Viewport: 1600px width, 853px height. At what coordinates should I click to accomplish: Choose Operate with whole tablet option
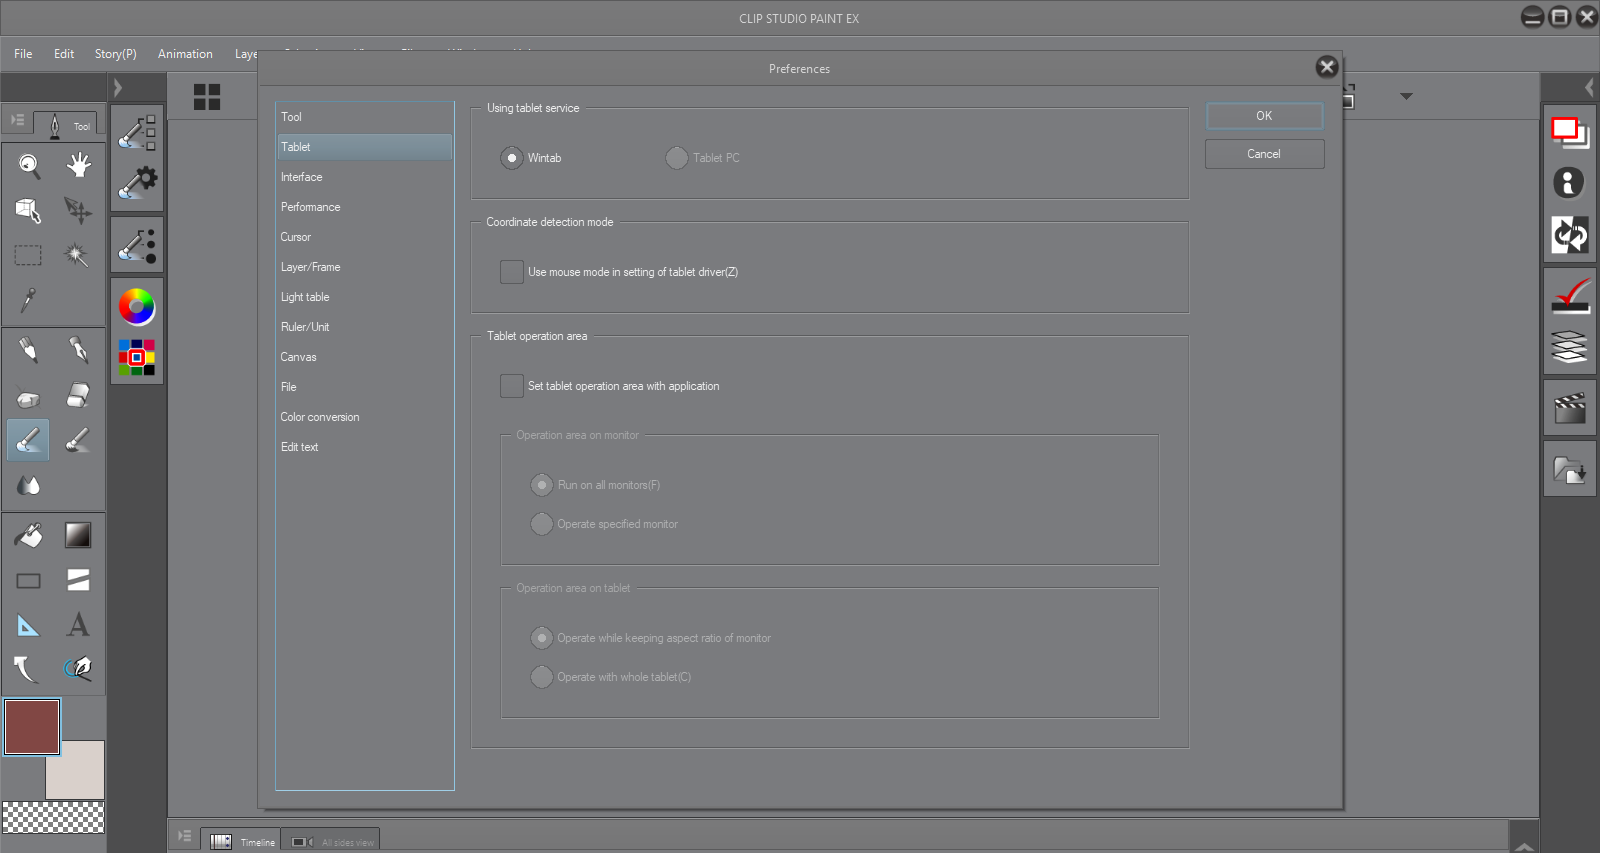pyautogui.click(x=542, y=677)
